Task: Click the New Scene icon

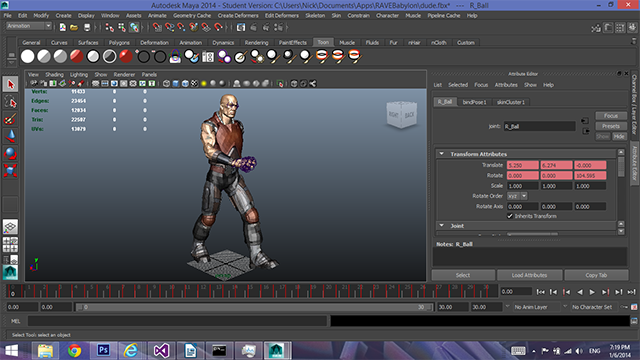Action: point(62,27)
